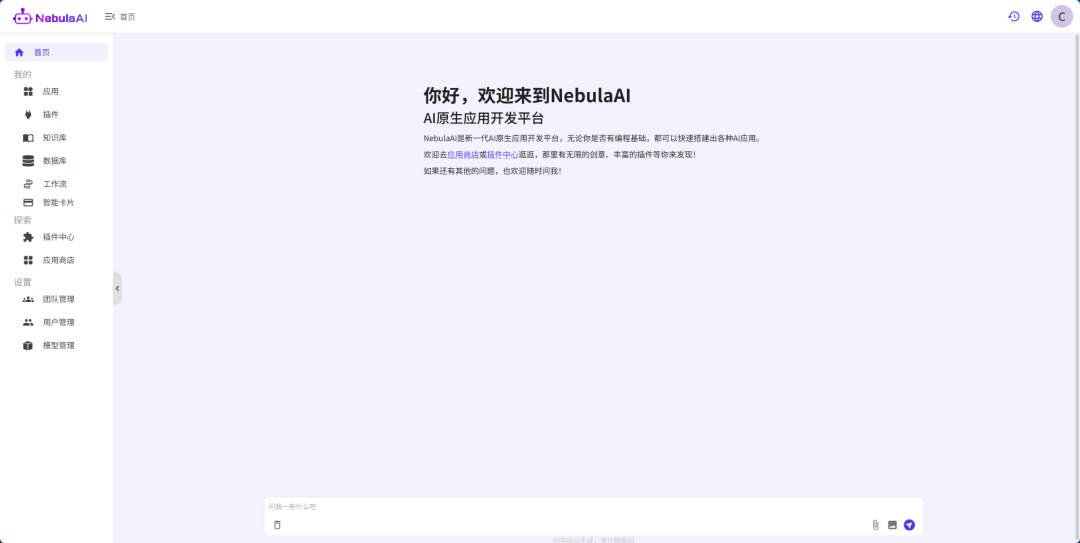
Task: Click the page vertical scrollbar
Action: [1077, 288]
